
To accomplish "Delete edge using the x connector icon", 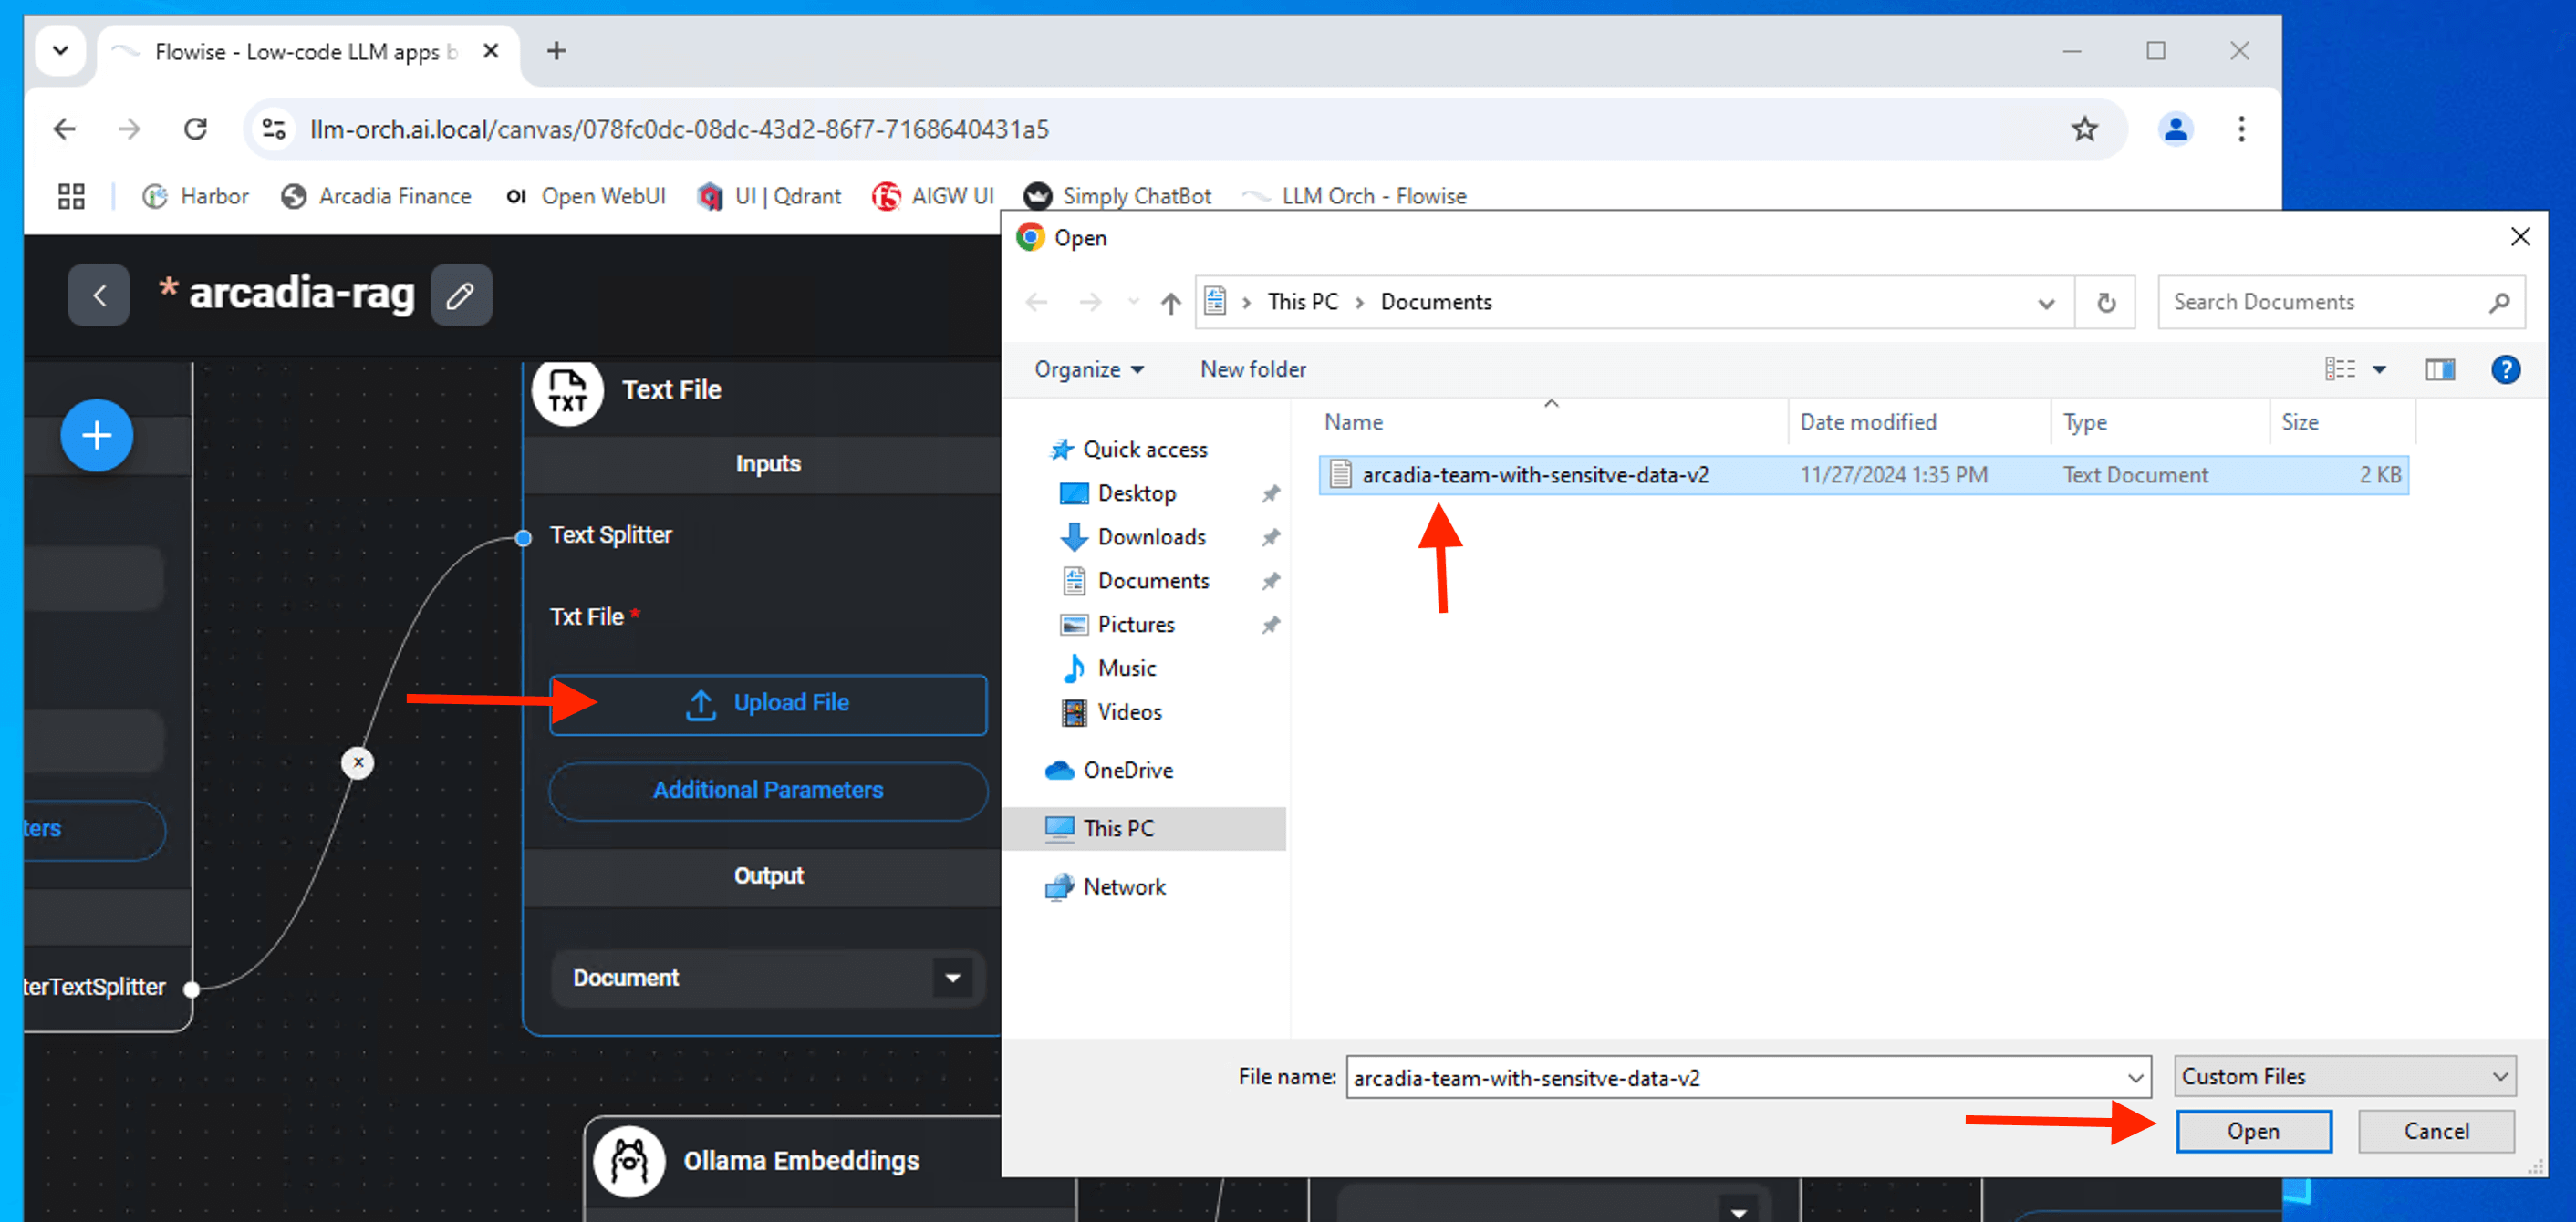I will tap(358, 763).
